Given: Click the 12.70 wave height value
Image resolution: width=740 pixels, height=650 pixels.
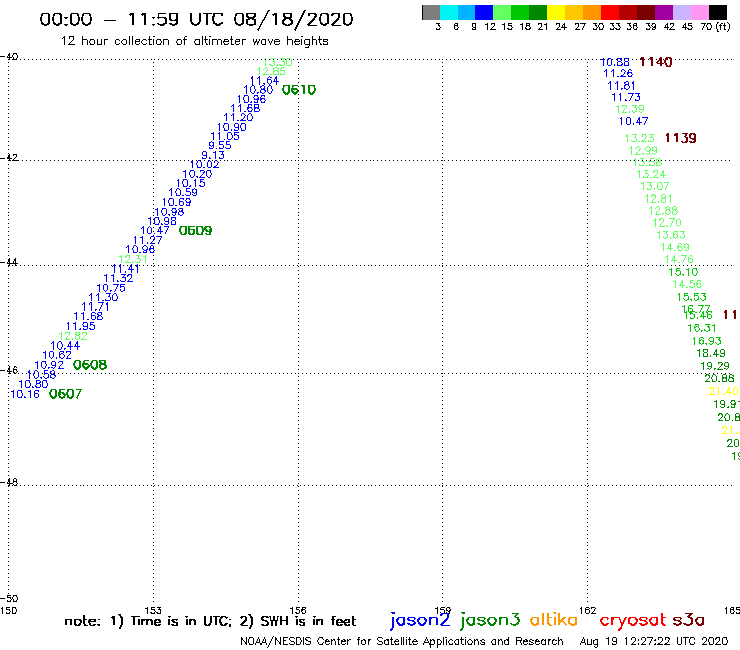Looking at the screenshot, I should click(x=667, y=222).
